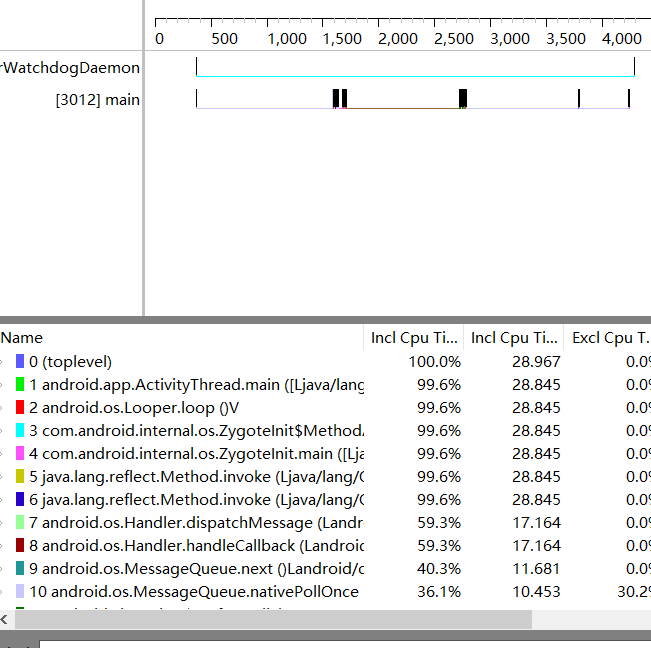The height and width of the screenshot is (648, 651).
Task: Select the WatchdogDaemon thread row label
Action: (x=71, y=68)
